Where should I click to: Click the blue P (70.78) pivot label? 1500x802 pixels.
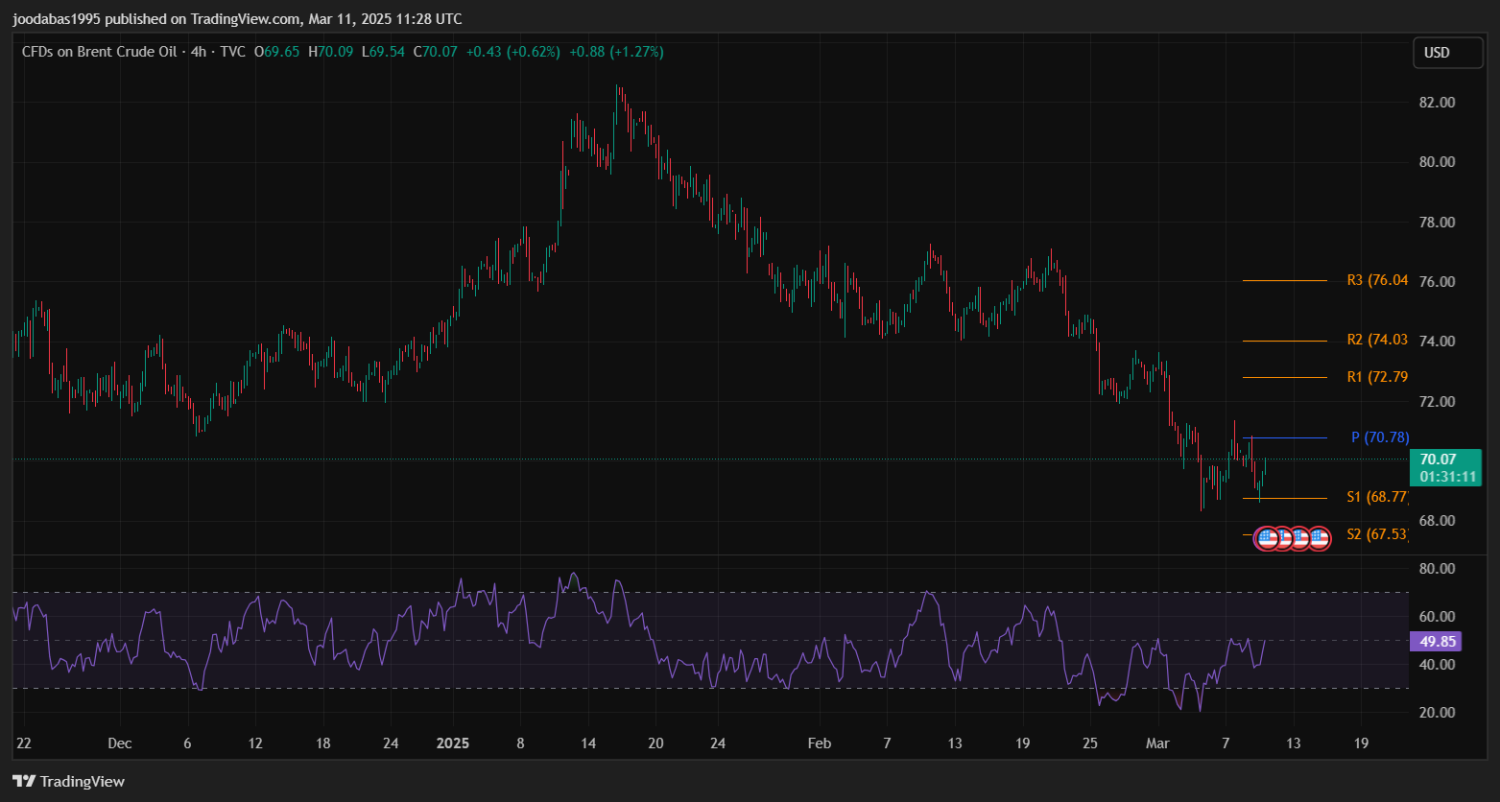[x=1380, y=437]
